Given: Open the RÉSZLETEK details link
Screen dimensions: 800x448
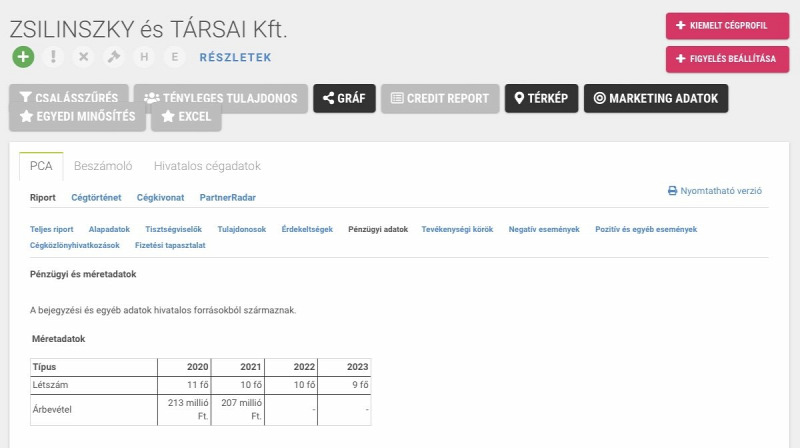Looking at the screenshot, I should coord(235,57).
